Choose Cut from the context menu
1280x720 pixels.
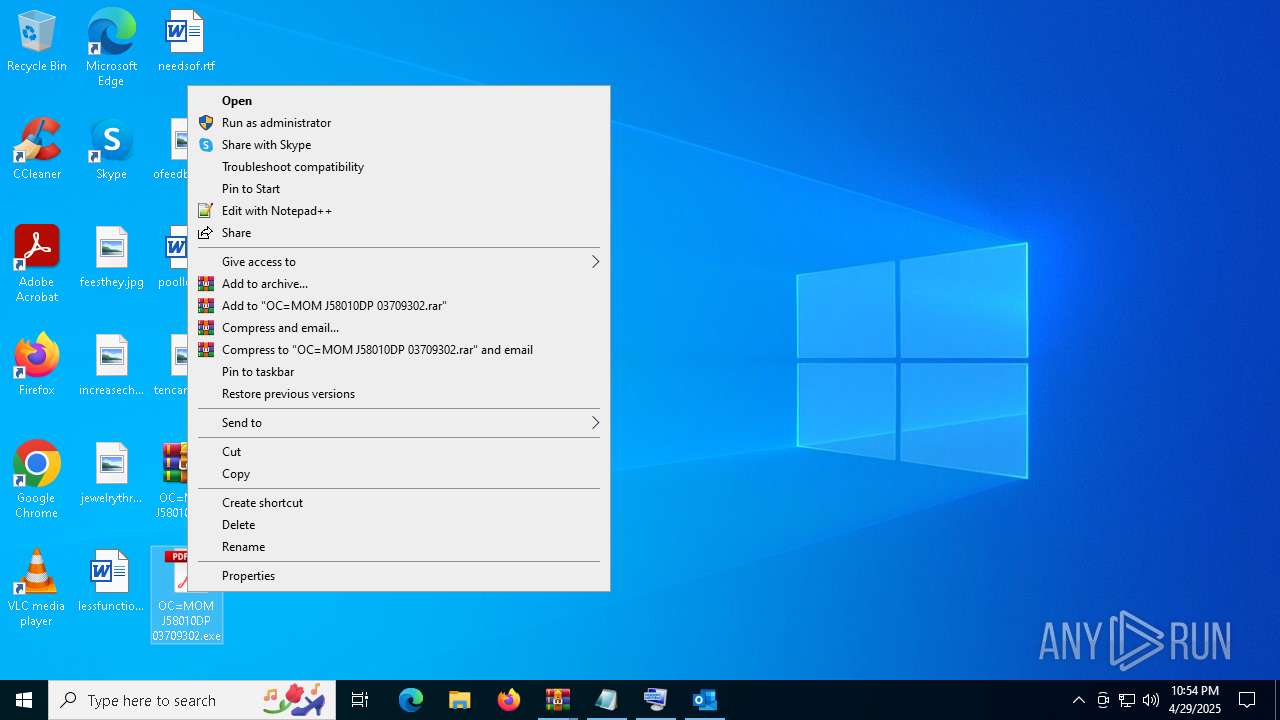coord(399,452)
